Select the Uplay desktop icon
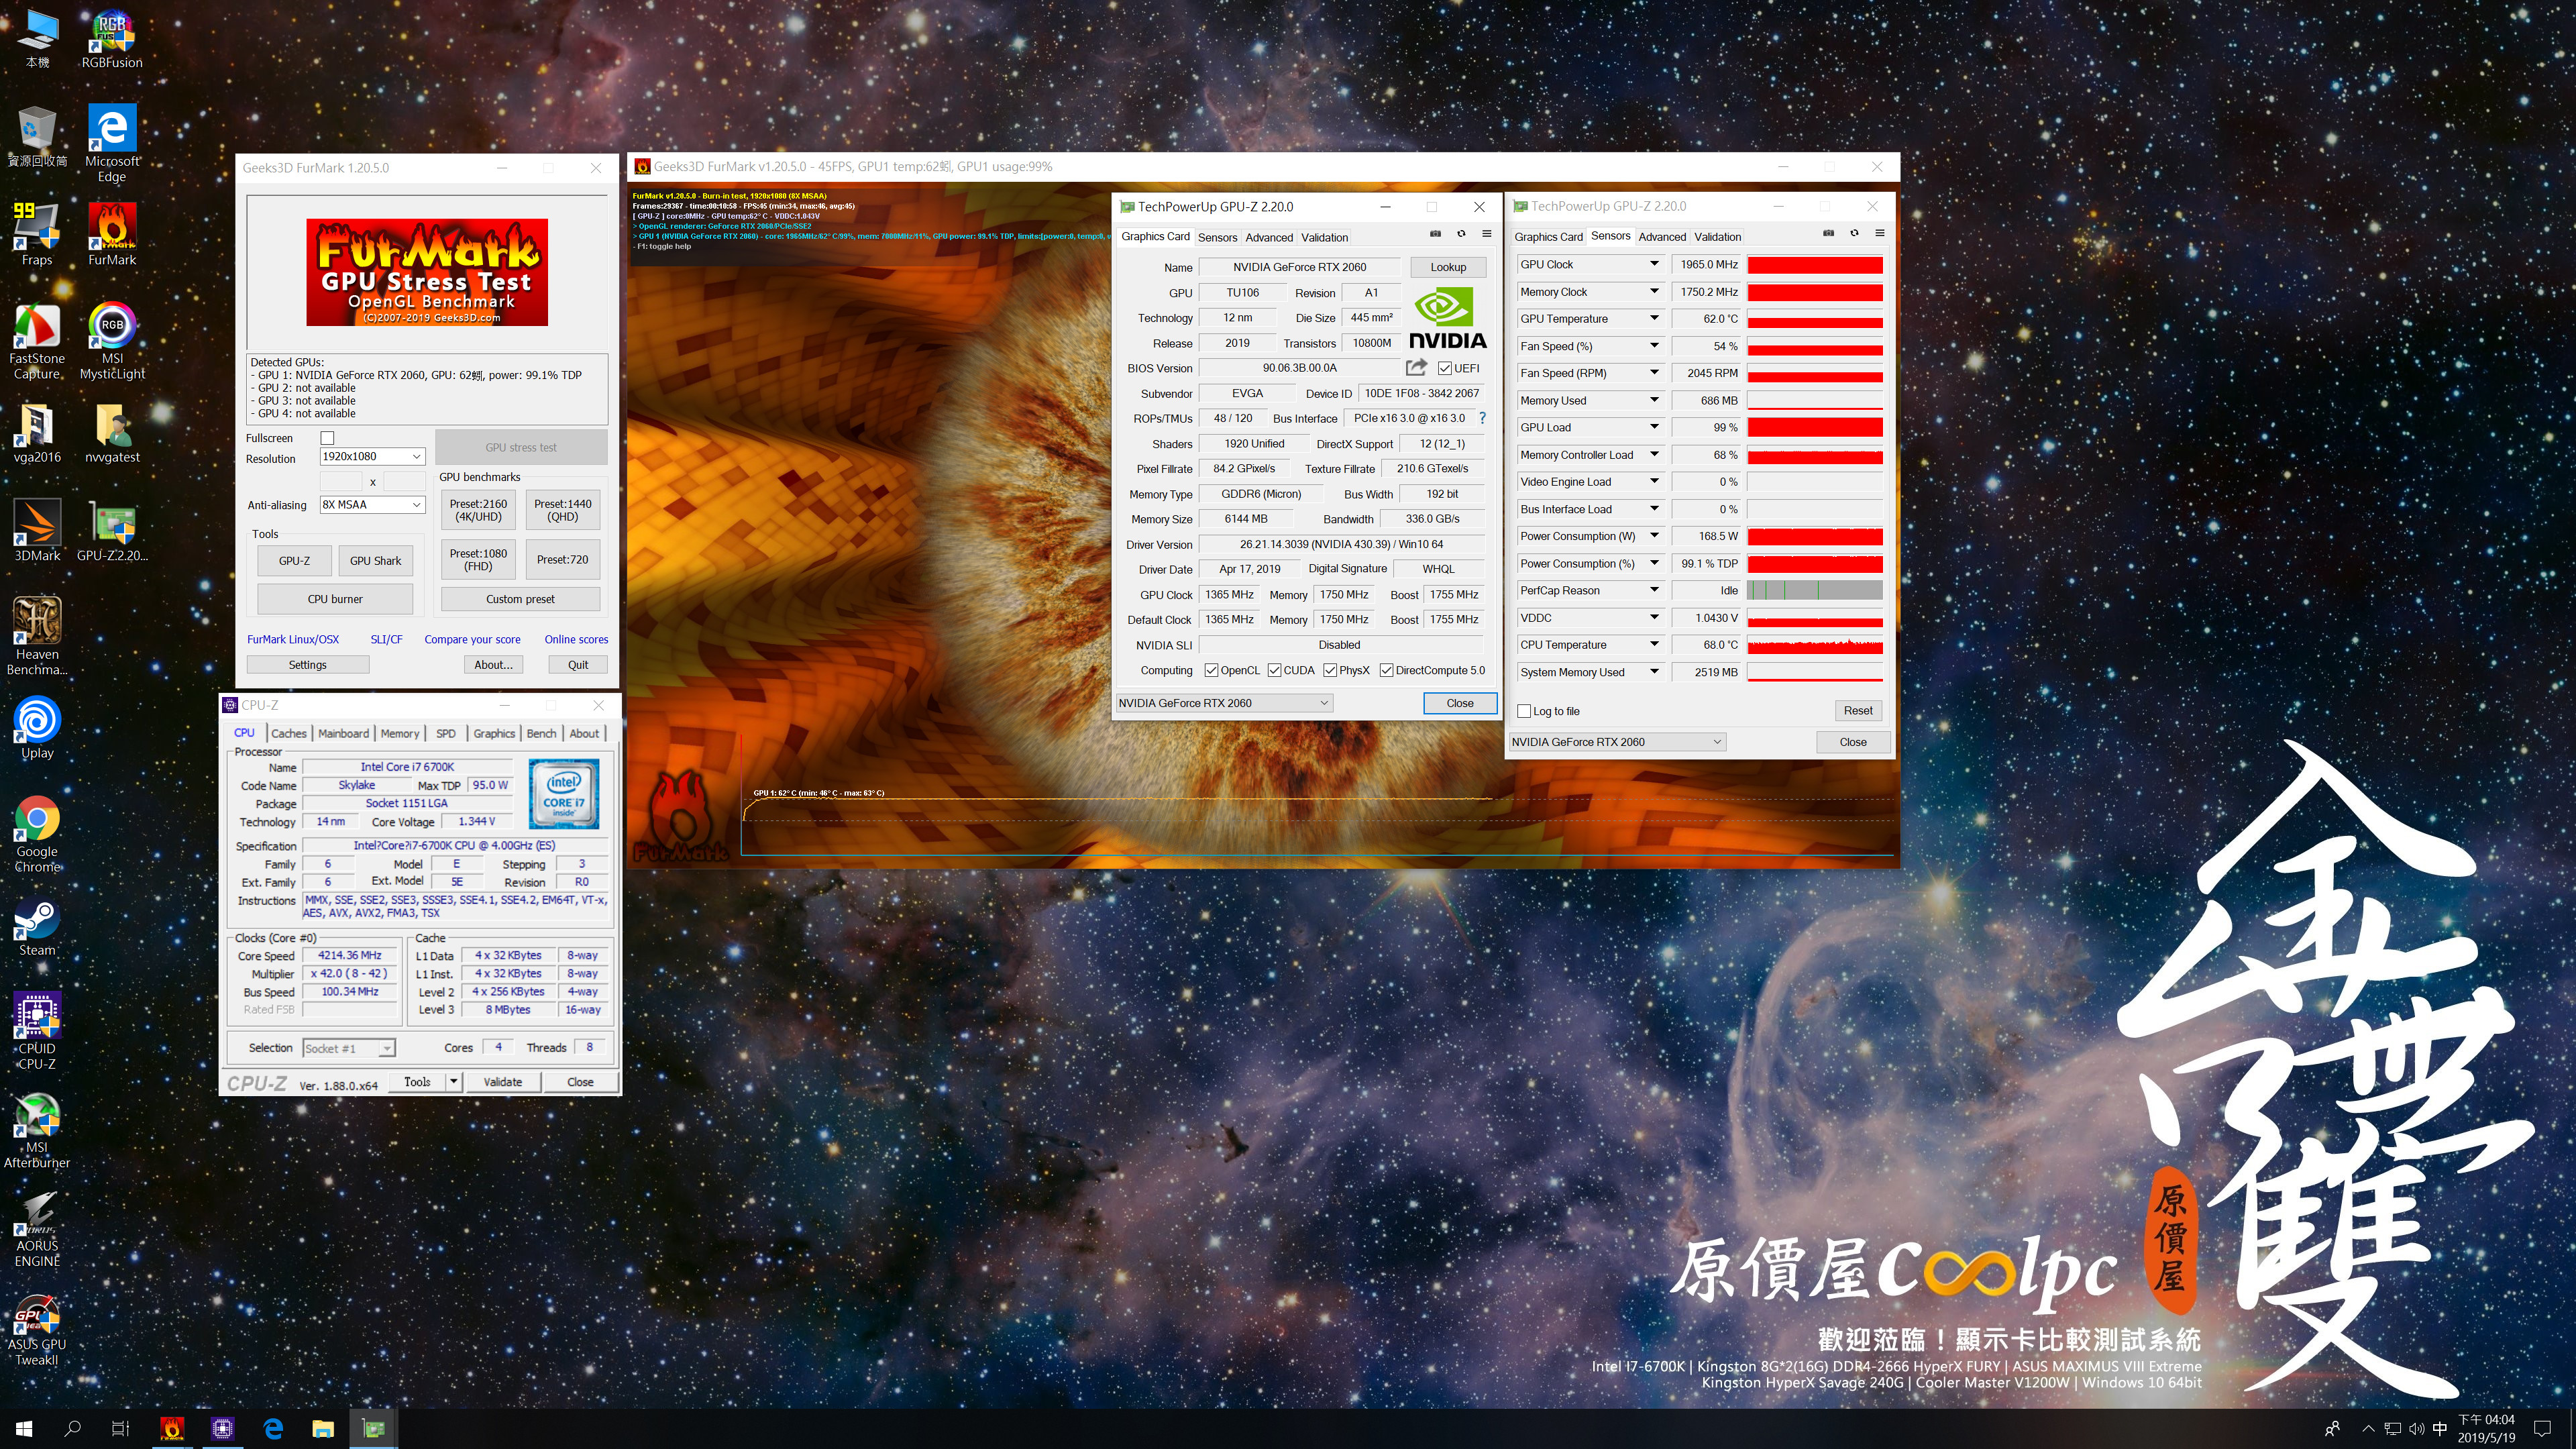Screen dimensions: 2576x1449 click(x=37, y=727)
